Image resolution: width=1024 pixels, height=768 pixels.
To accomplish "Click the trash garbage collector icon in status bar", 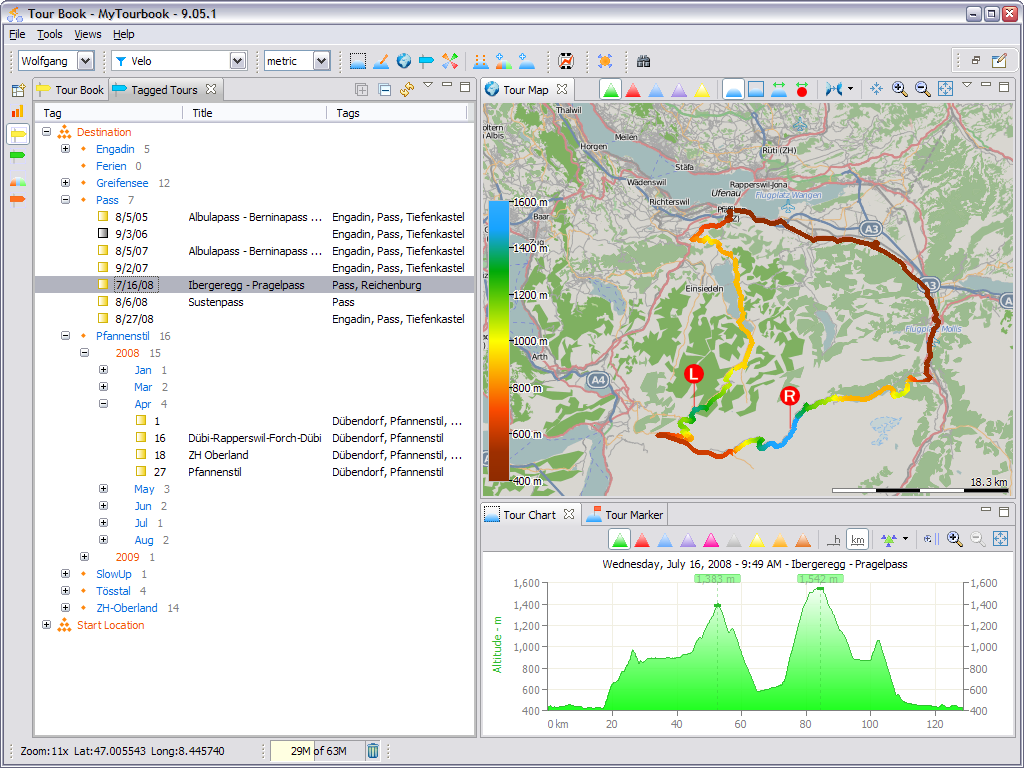I will [x=372, y=751].
